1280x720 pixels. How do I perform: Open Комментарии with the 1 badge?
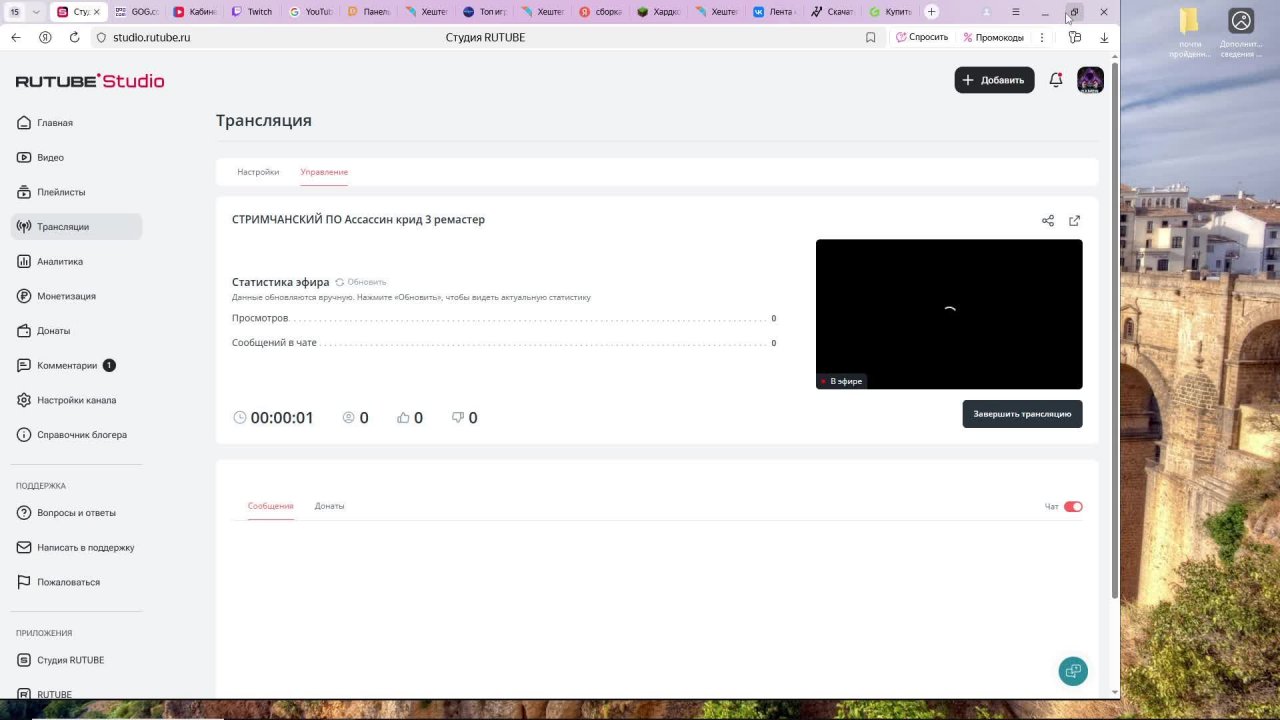(76, 365)
